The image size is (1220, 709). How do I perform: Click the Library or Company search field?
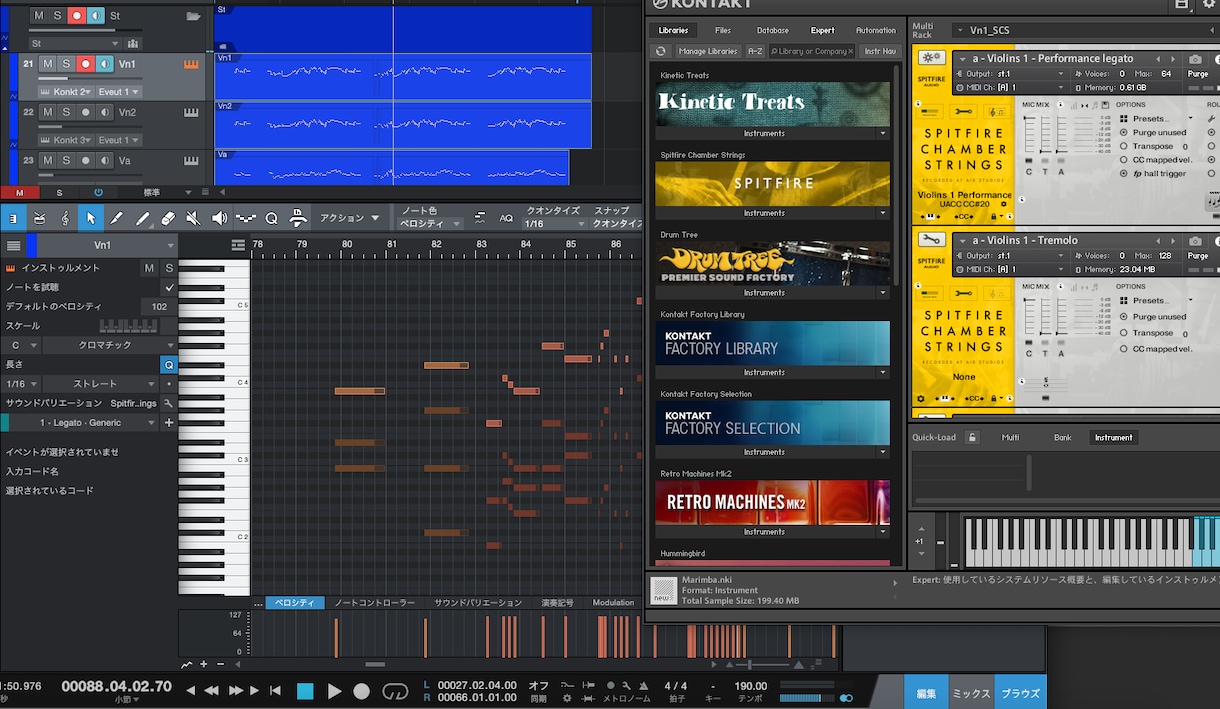click(x=812, y=51)
